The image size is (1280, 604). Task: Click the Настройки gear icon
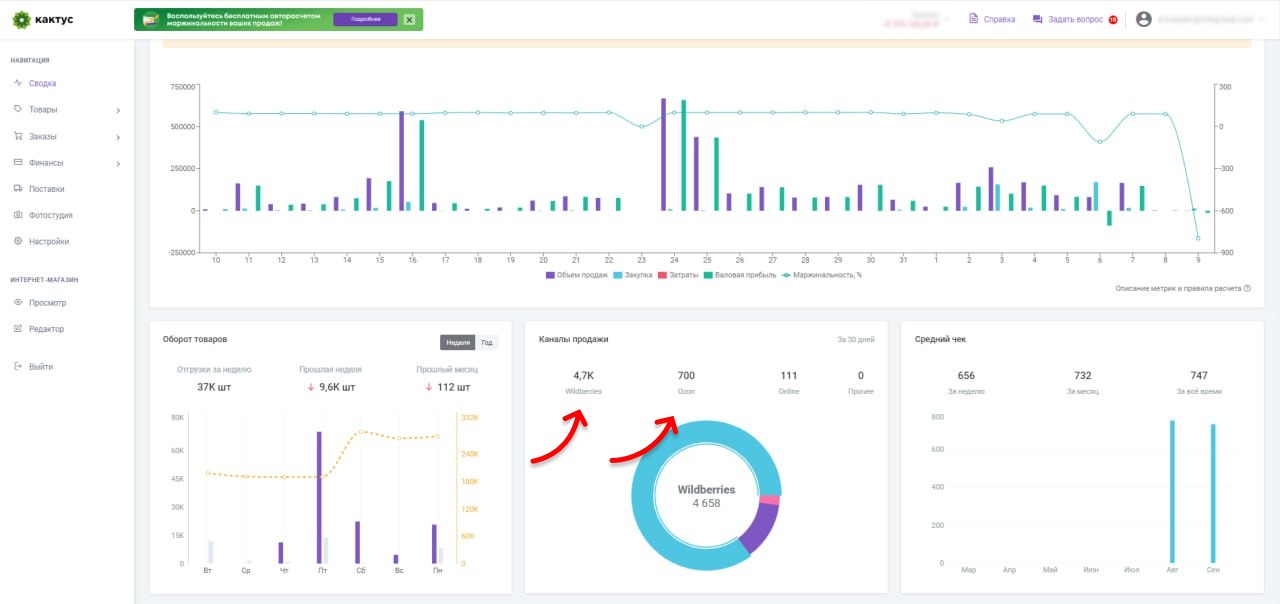(x=18, y=241)
